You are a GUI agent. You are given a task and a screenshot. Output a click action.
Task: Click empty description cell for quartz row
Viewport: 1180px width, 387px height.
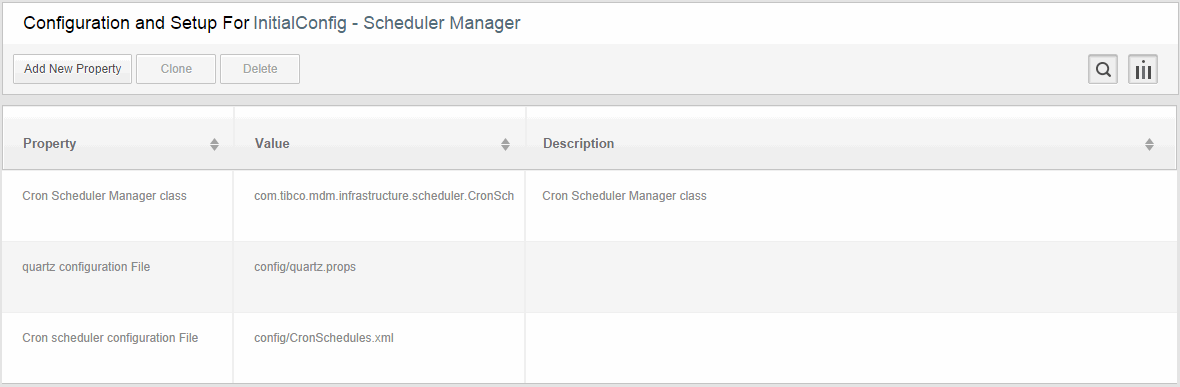coord(850,276)
